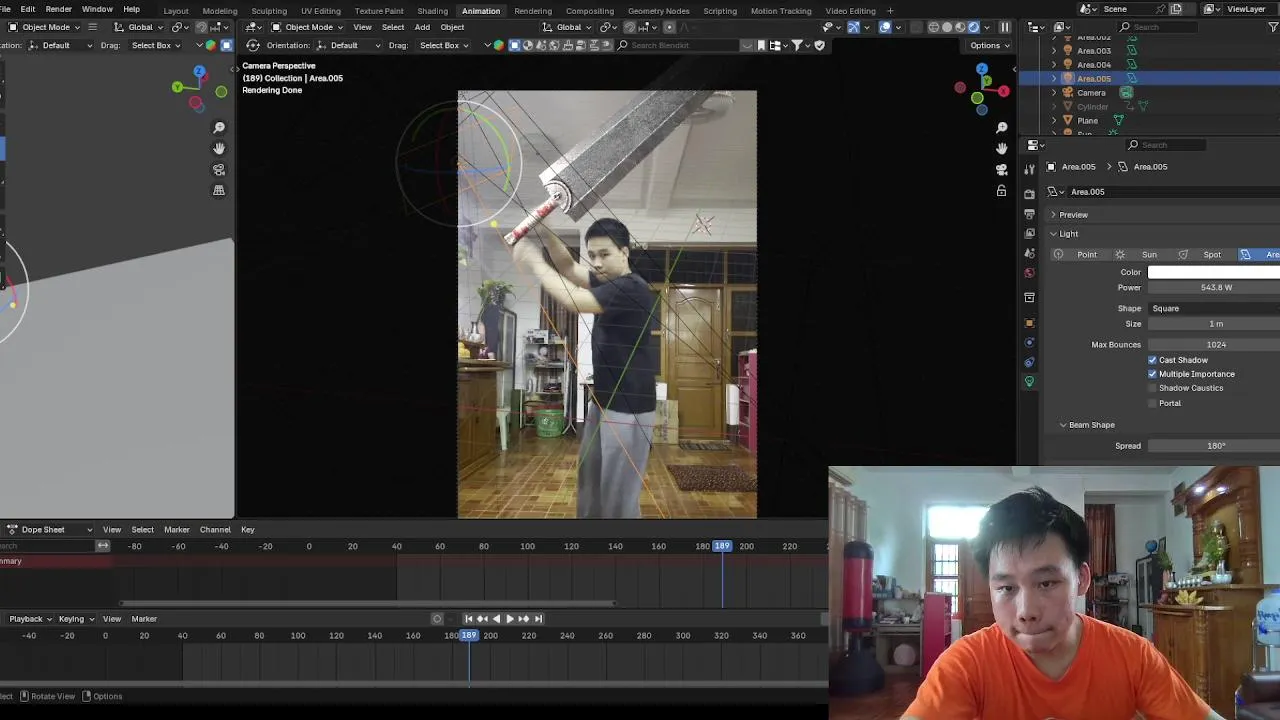The height and width of the screenshot is (720, 1280).
Task: Enable the Shadow Caustics checkbox
Action: click(1153, 388)
